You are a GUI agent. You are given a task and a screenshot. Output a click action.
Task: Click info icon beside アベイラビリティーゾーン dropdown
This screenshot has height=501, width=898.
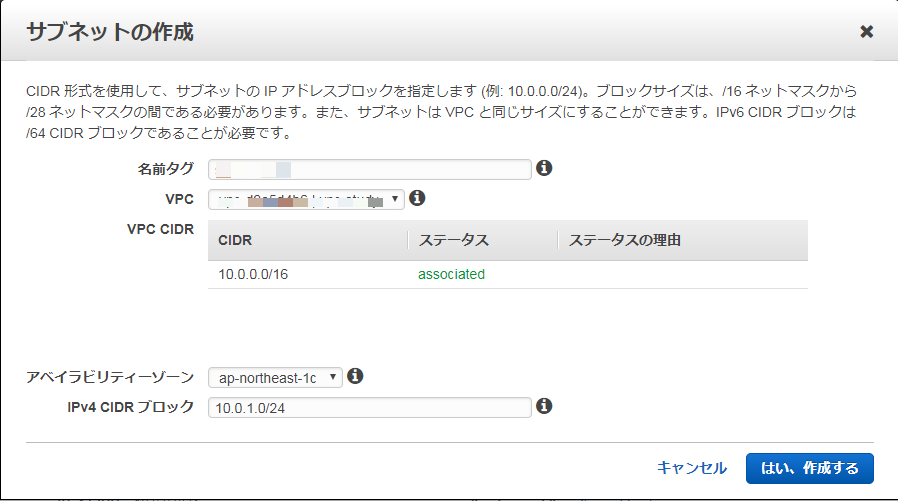point(355,377)
